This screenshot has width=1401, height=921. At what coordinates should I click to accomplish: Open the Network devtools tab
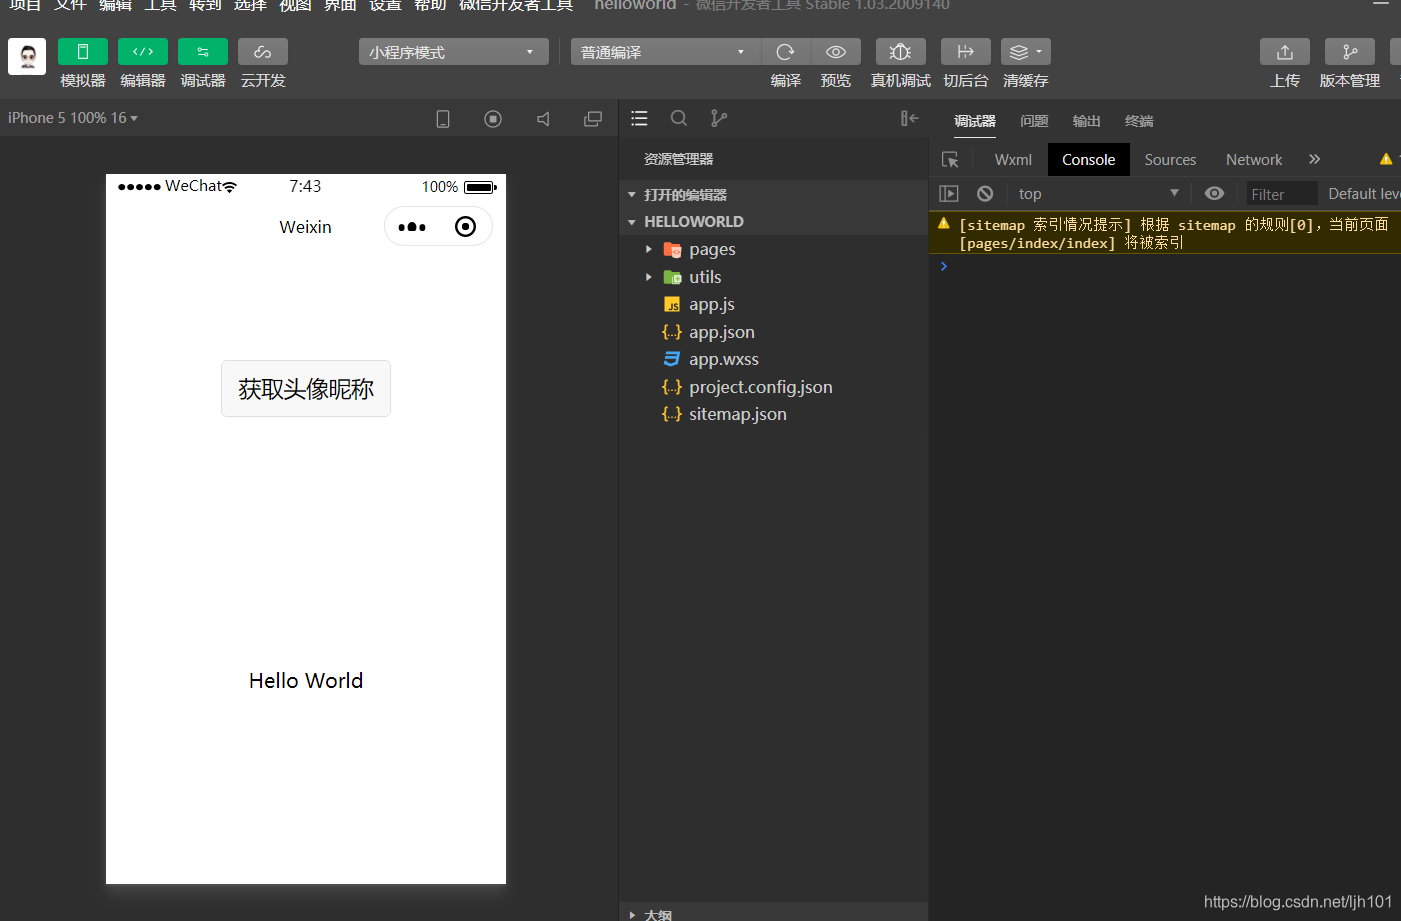1254,160
